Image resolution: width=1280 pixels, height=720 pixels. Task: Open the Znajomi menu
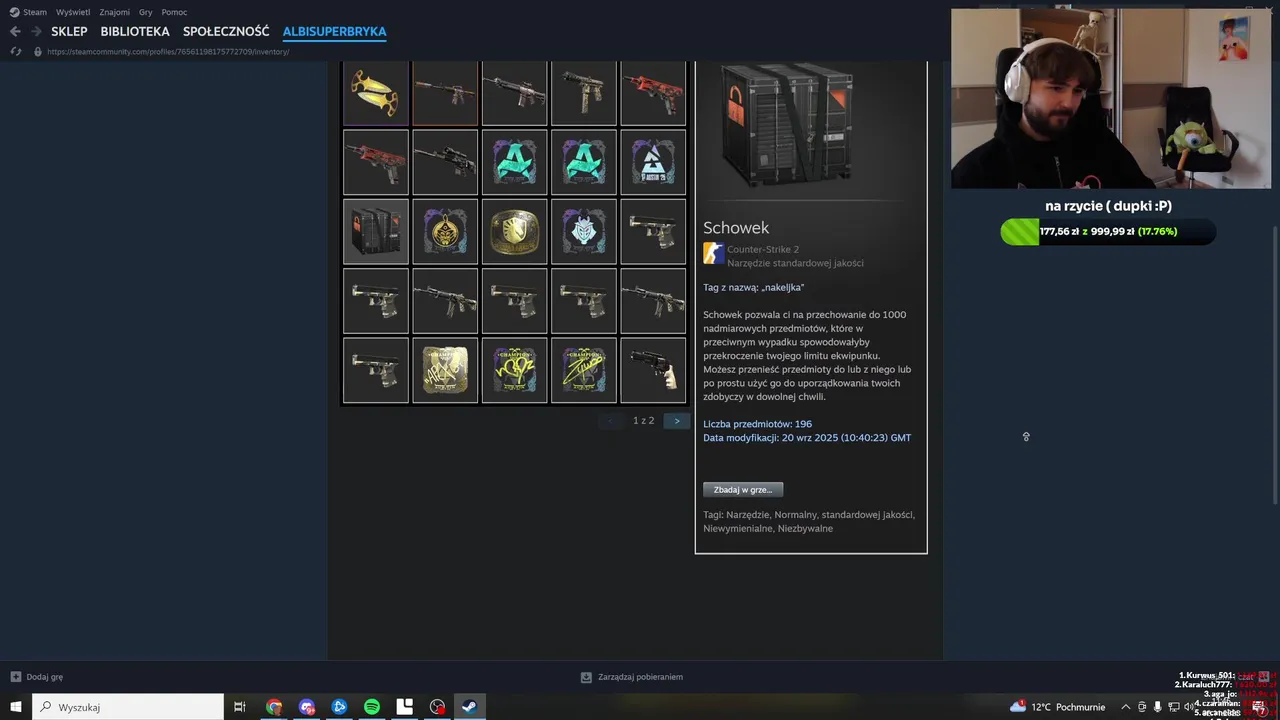coord(114,12)
